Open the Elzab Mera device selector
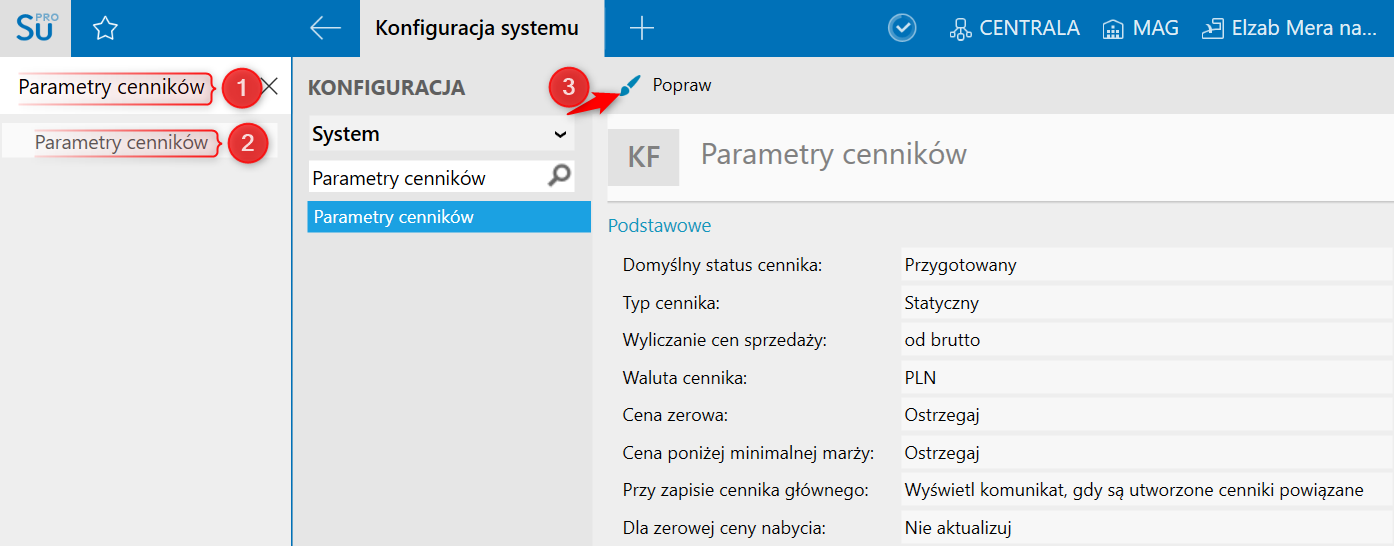The image size is (1394, 546). pyautogui.click(x=1288, y=28)
